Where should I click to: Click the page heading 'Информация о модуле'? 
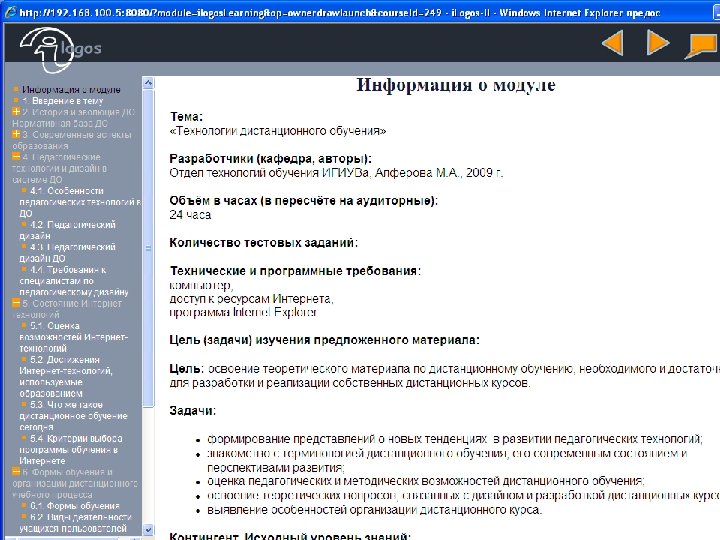456,85
